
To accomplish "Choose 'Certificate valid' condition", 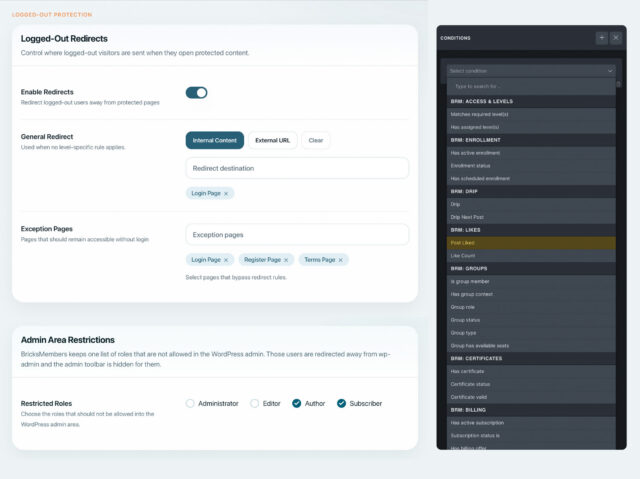I will 531,397.
